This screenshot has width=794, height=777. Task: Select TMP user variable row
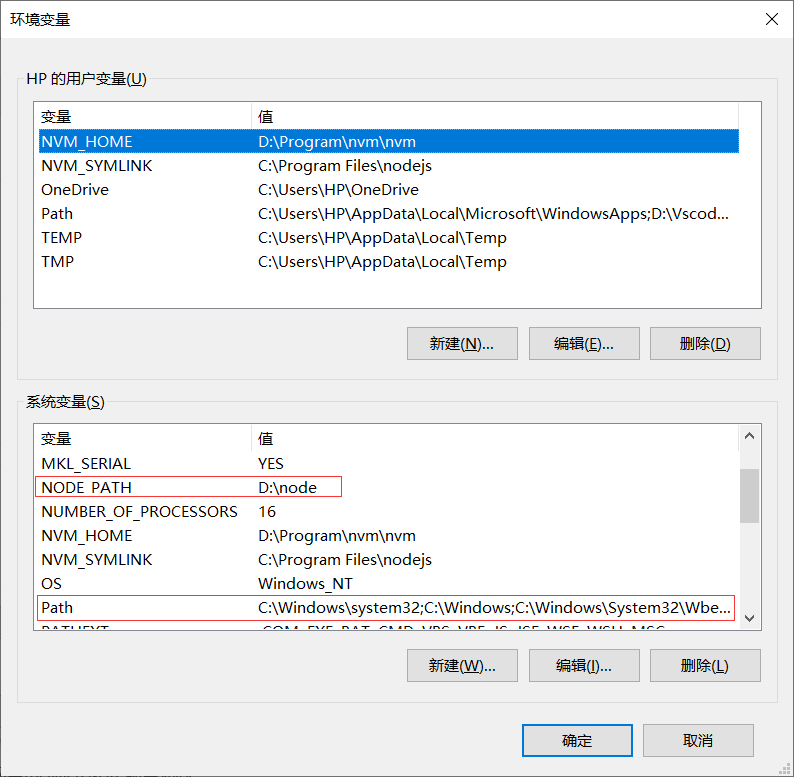(57, 262)
